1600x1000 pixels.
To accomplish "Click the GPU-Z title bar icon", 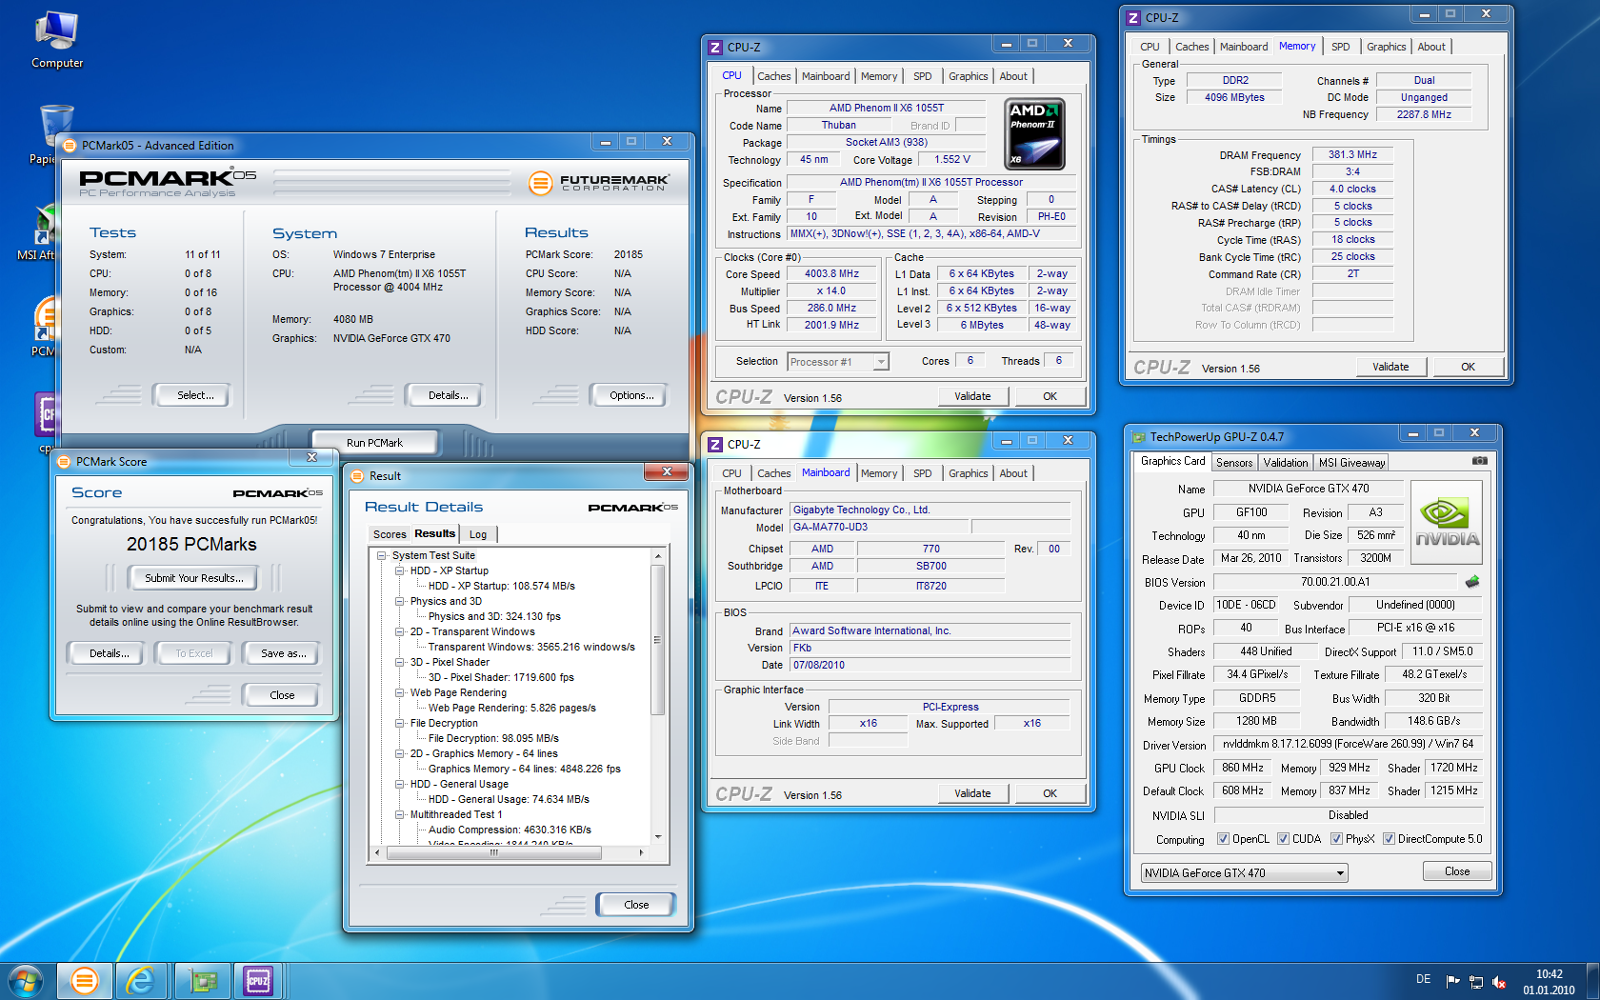I will coord(1138,437).
